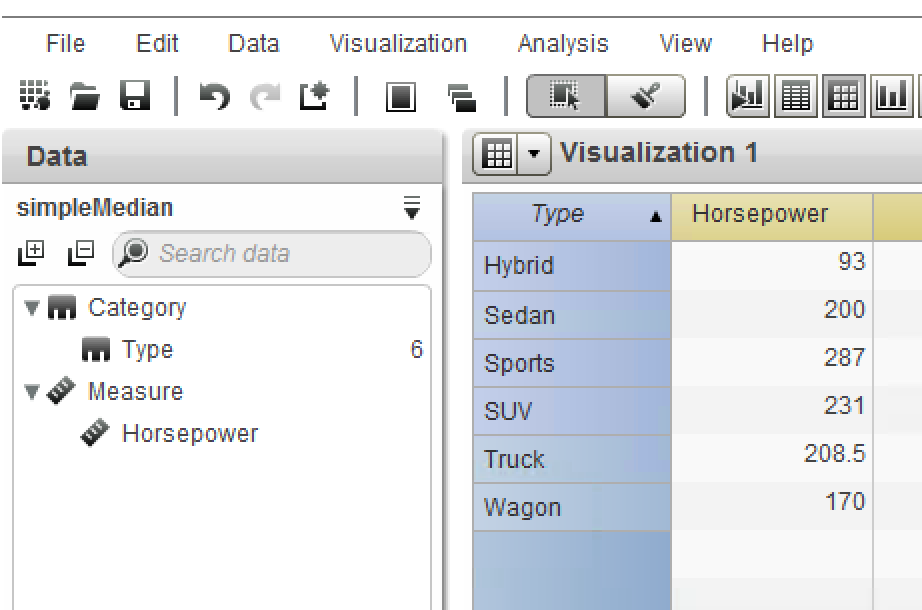This screenshot has height=610, width=922.
Task: Toggle the crosstab visualization button
Action: [x=843, y=96]
